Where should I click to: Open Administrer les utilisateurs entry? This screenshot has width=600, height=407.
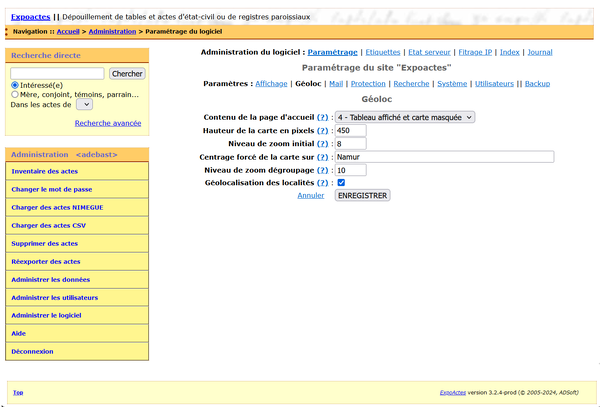point(77,297)
